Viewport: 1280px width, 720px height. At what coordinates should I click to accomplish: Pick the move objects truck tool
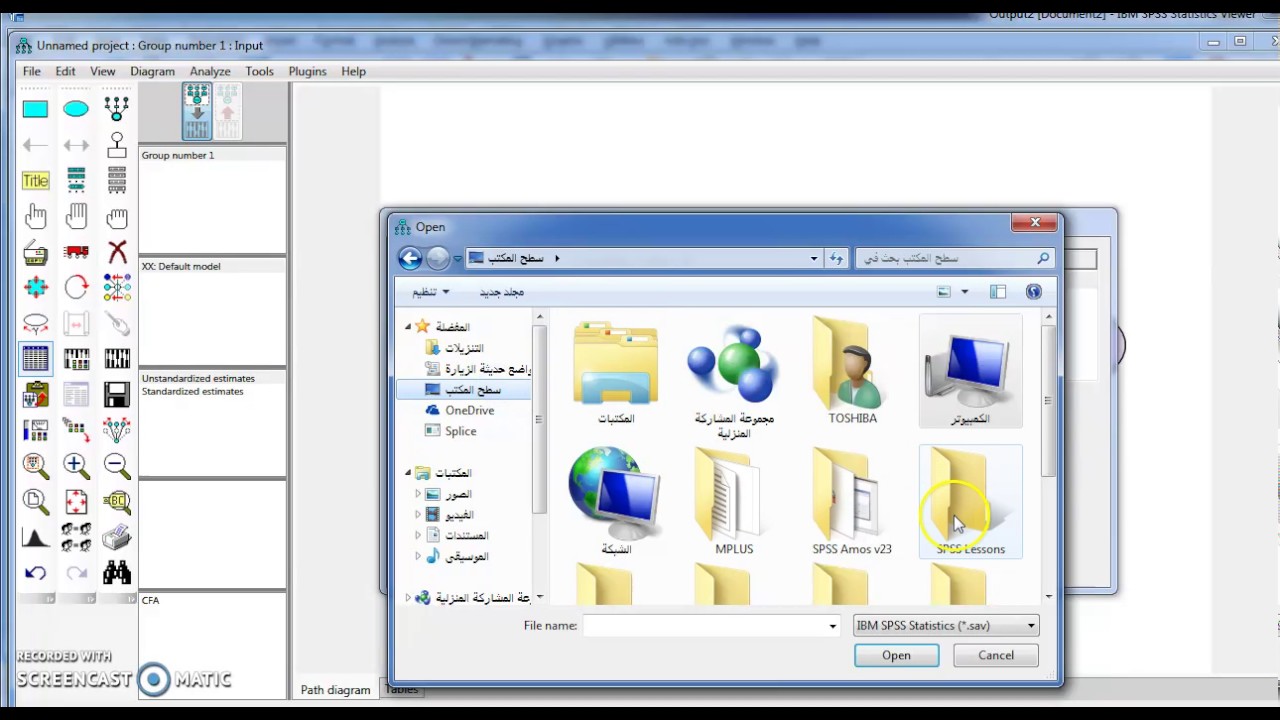coord(76,252)
